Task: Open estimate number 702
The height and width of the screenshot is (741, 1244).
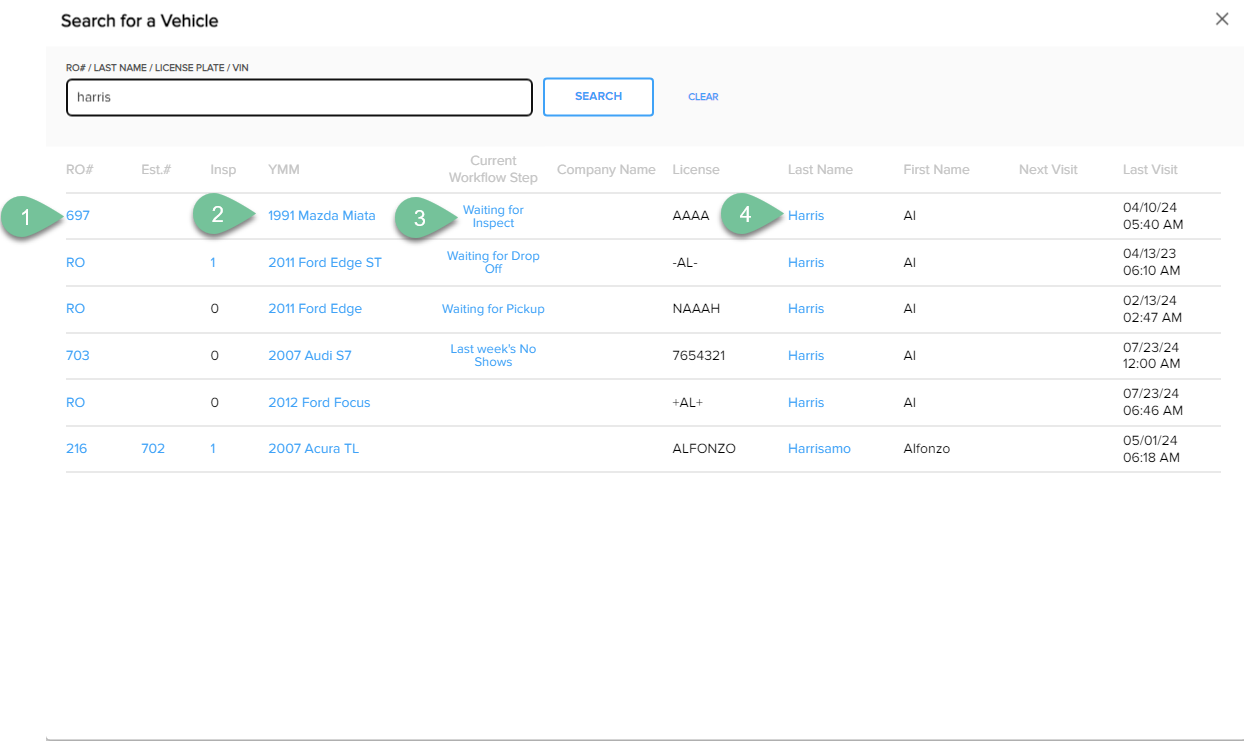Action: click(x=153, y=449)
